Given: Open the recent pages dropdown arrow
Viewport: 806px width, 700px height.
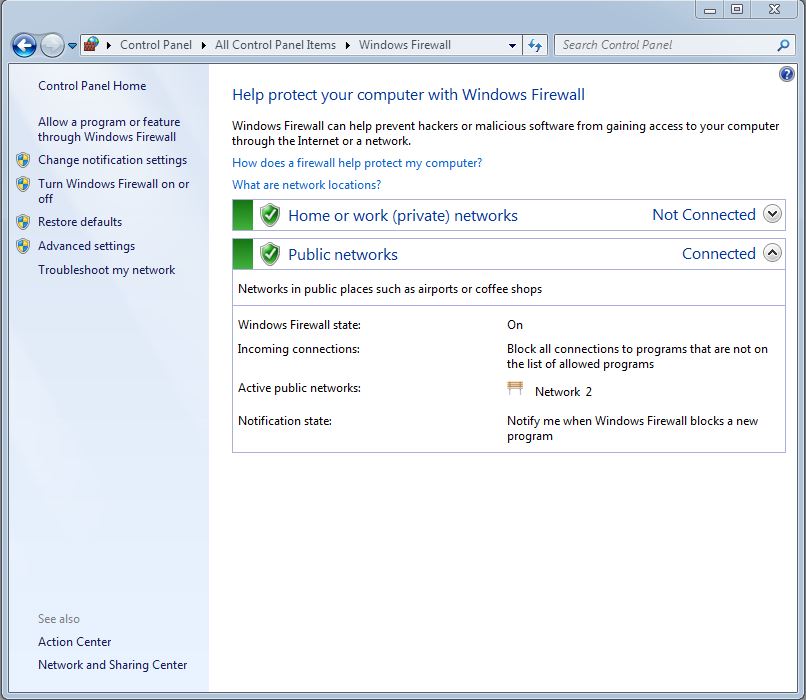Looking at the screenshot, I should tap(72, 46).
